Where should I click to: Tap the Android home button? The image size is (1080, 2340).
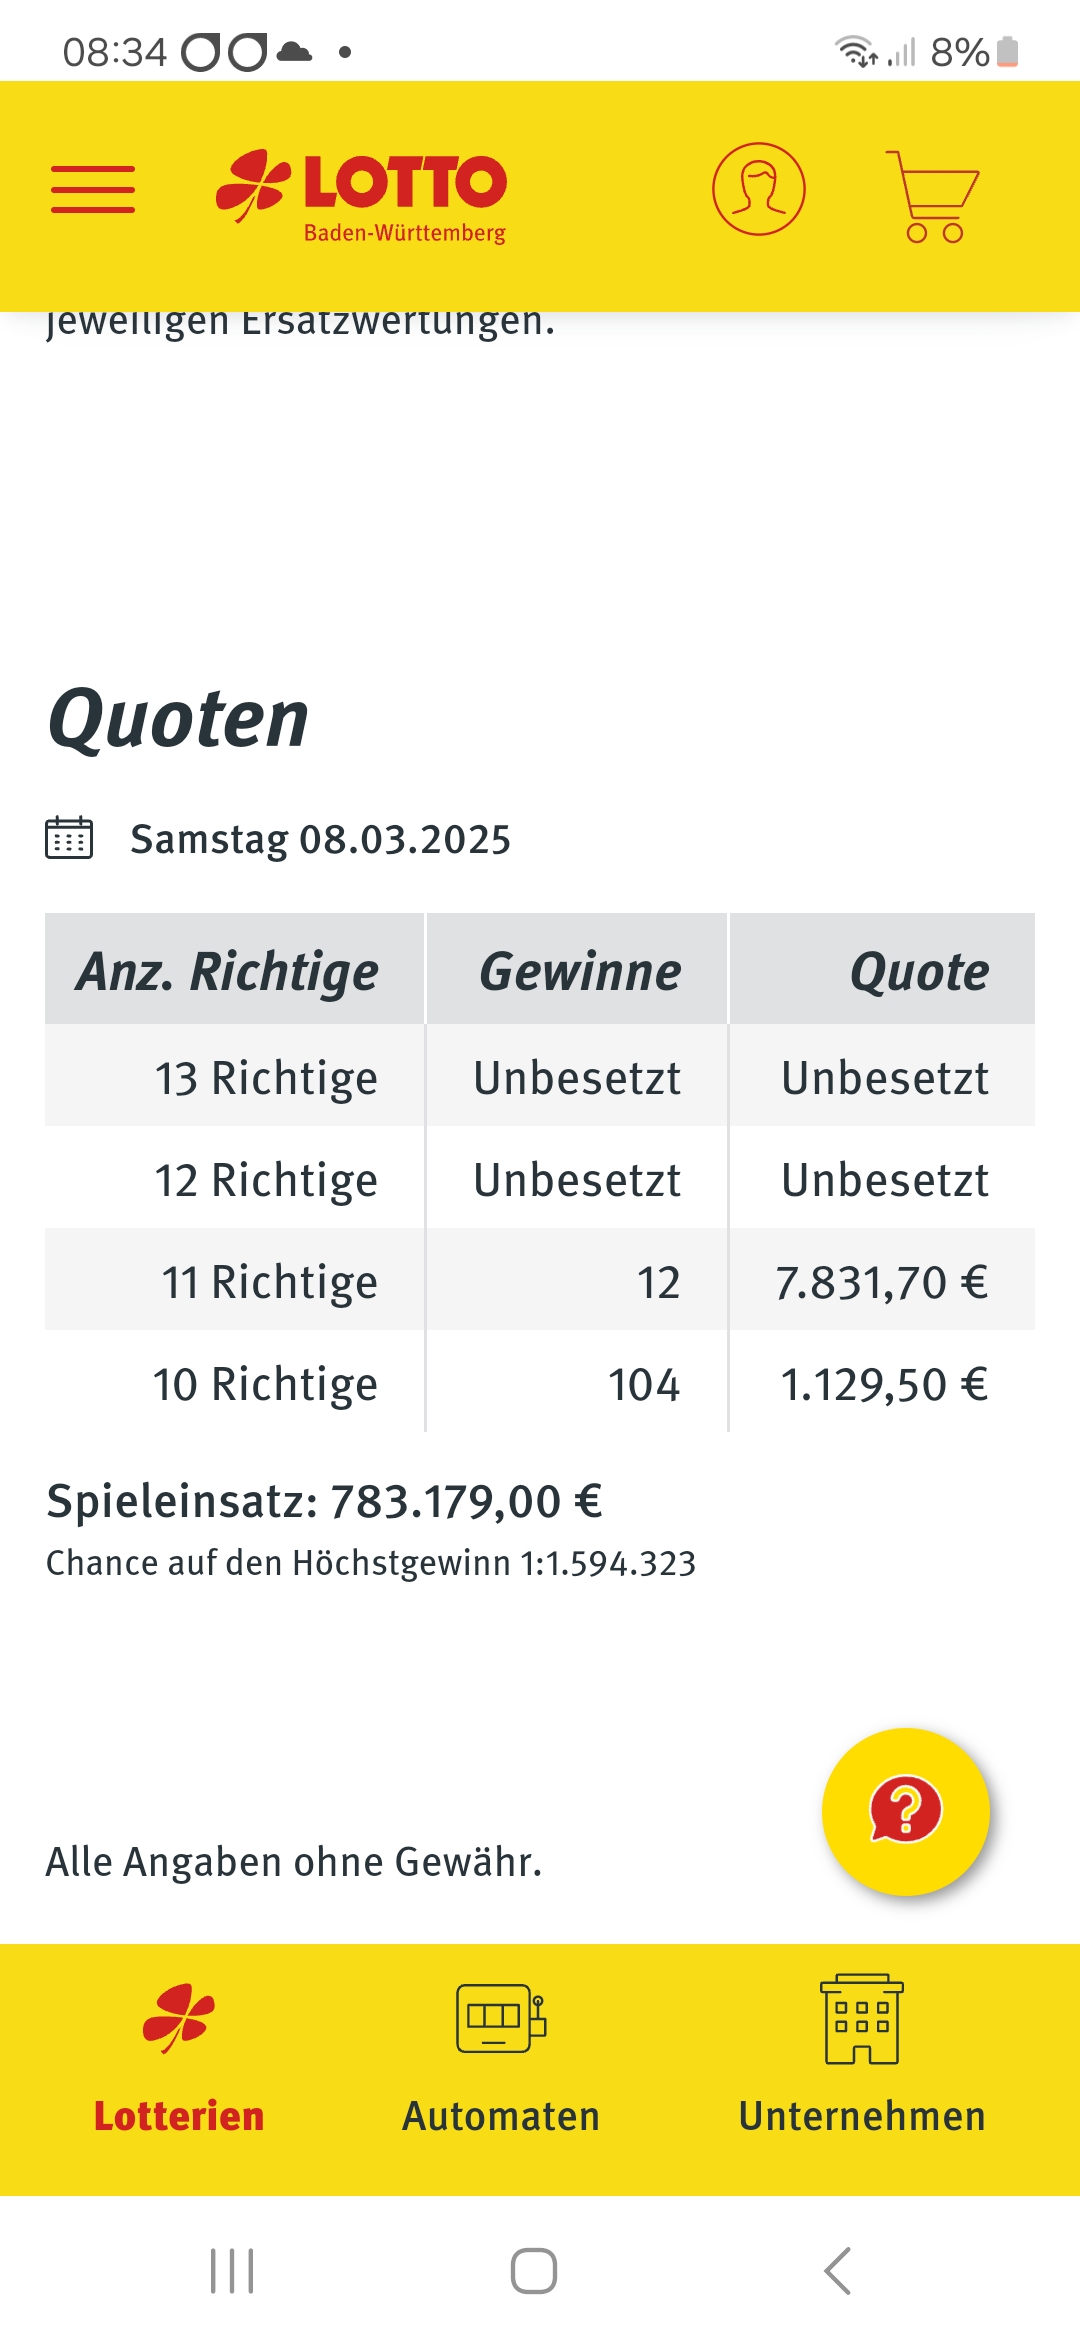coord(534,2271)
